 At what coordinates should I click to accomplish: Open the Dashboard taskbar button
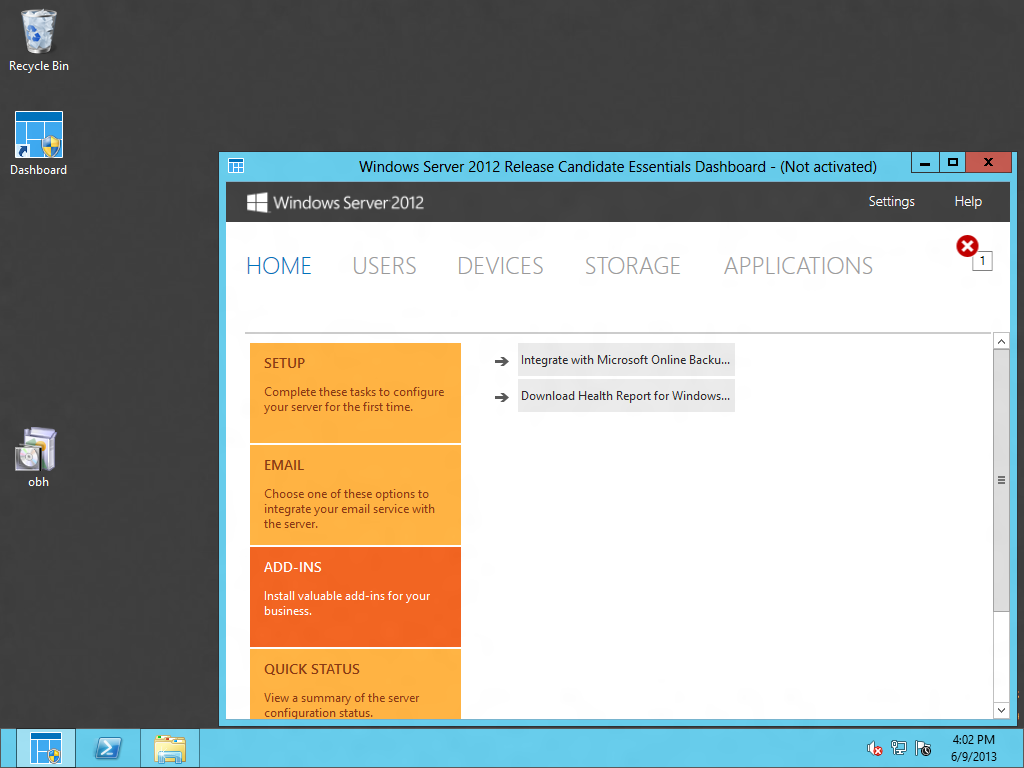46,748
